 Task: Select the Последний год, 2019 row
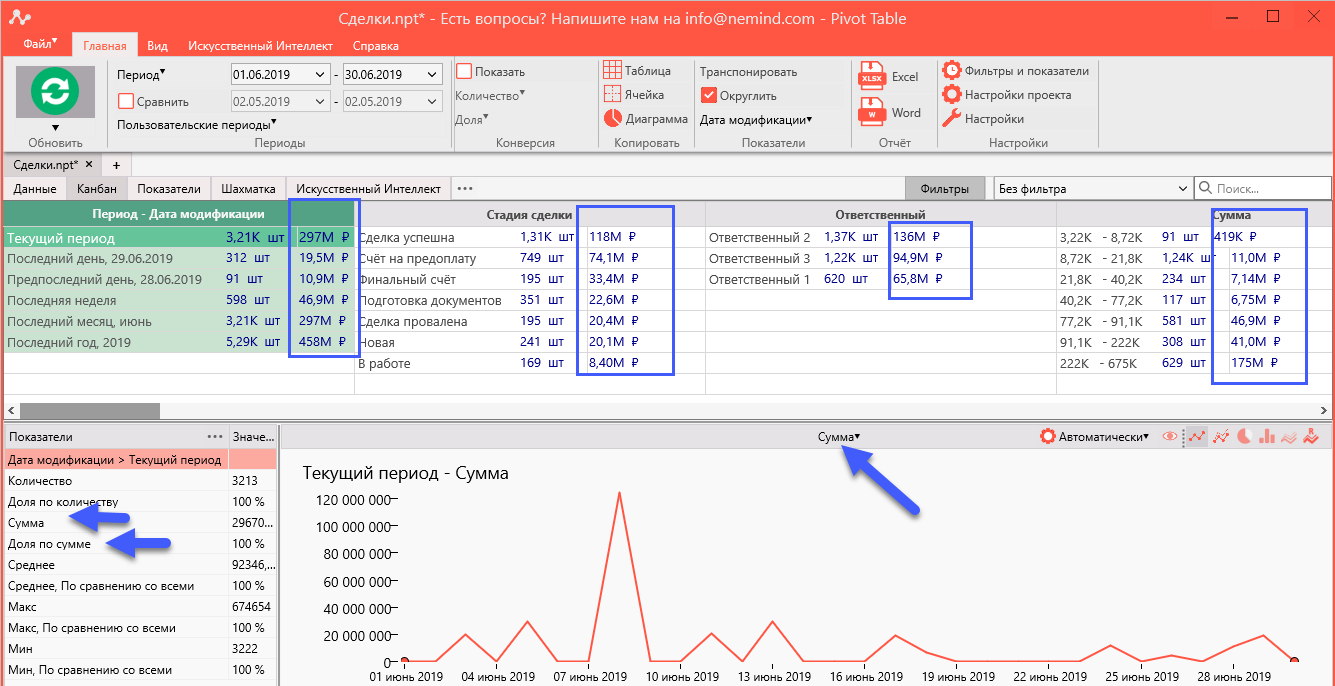179,342
